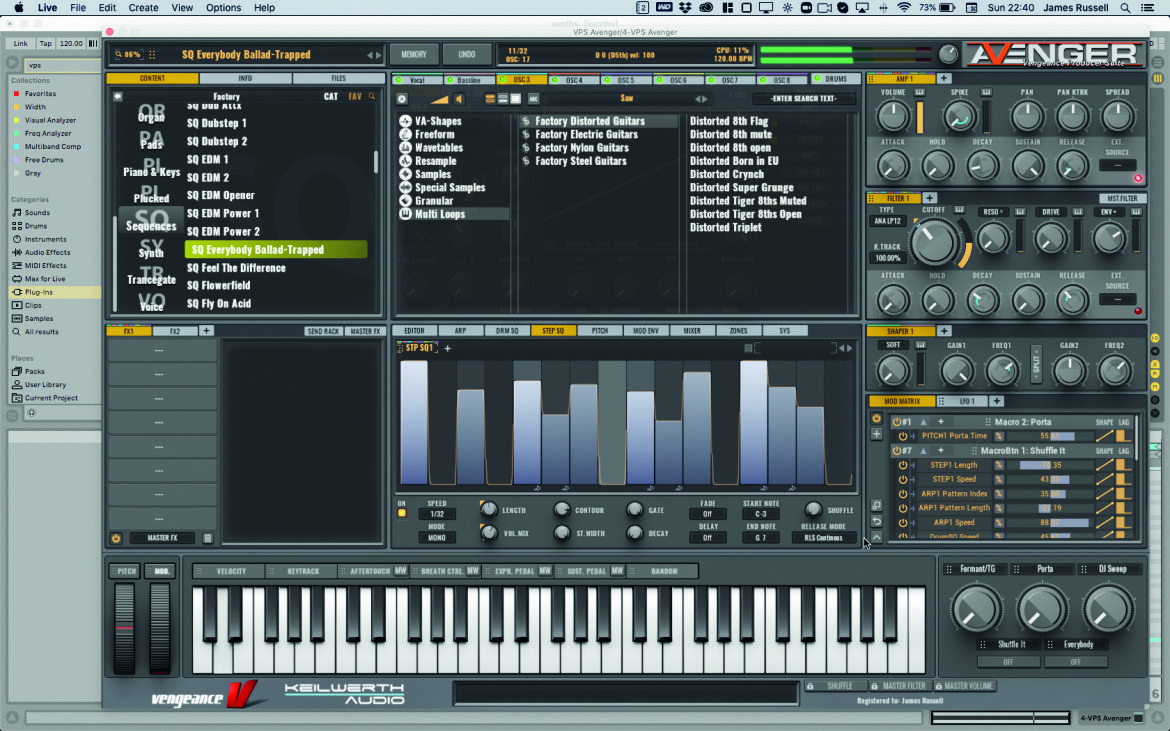Add a new mod matrix slot plus icon
The height and width of the screenshot is (731, 1170).
pos(876,434)
